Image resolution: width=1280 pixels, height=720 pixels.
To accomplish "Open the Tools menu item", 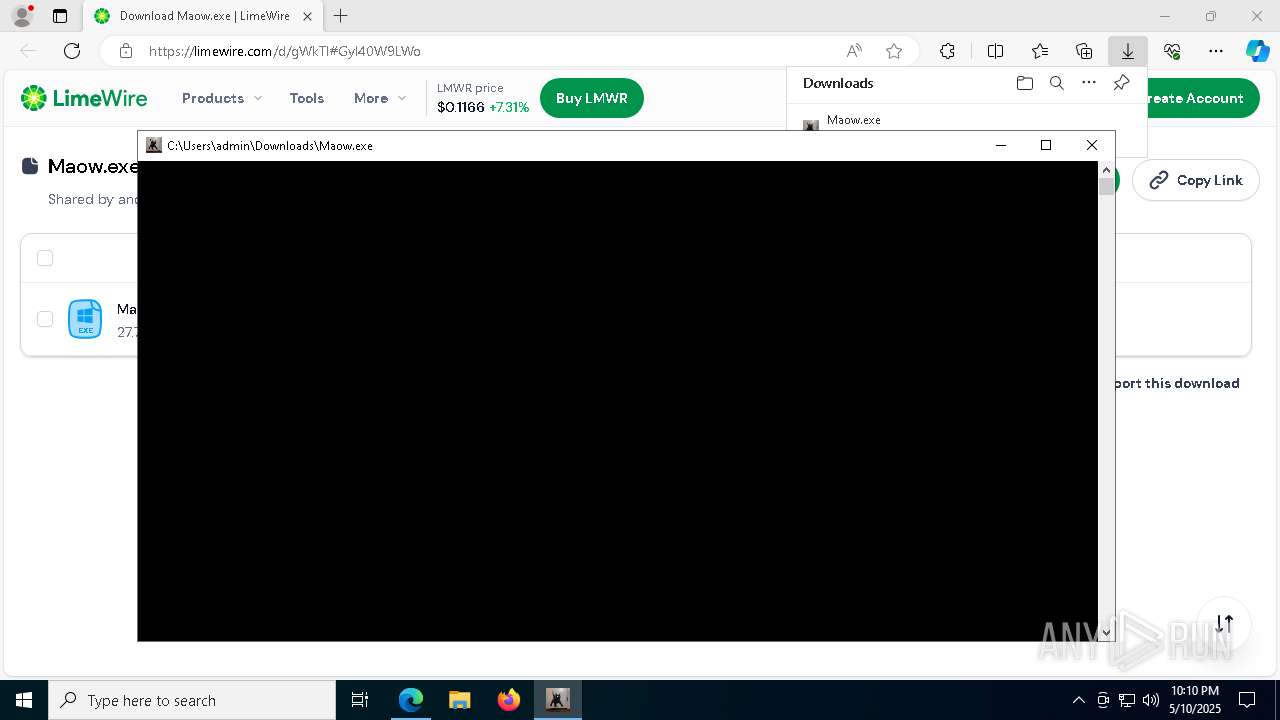I will pos(306,98).
